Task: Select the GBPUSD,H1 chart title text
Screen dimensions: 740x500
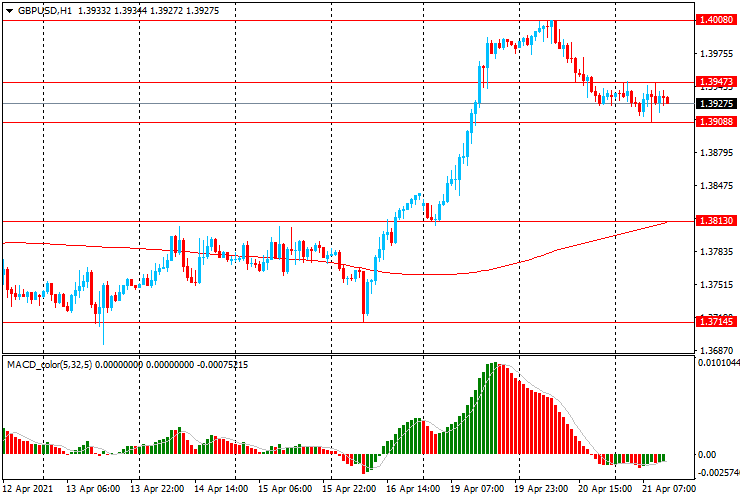Action: (45, 10)
